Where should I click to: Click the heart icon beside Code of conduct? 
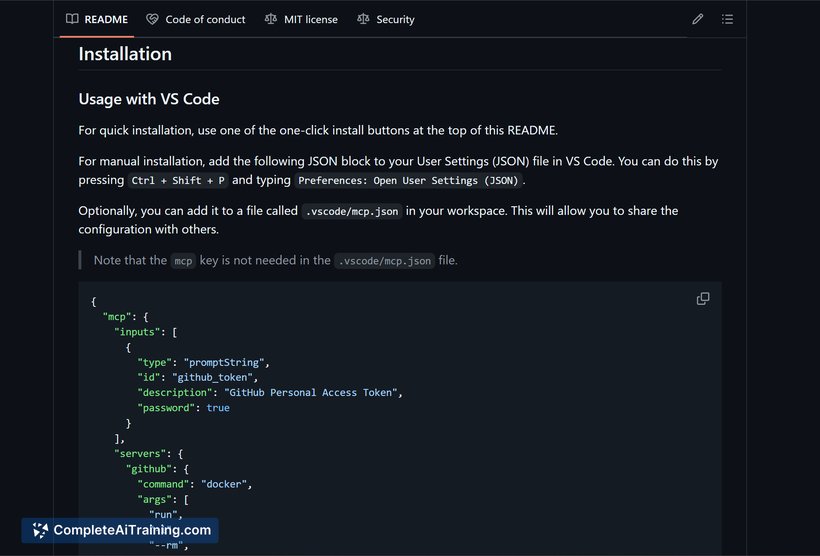tap(152, 19)
